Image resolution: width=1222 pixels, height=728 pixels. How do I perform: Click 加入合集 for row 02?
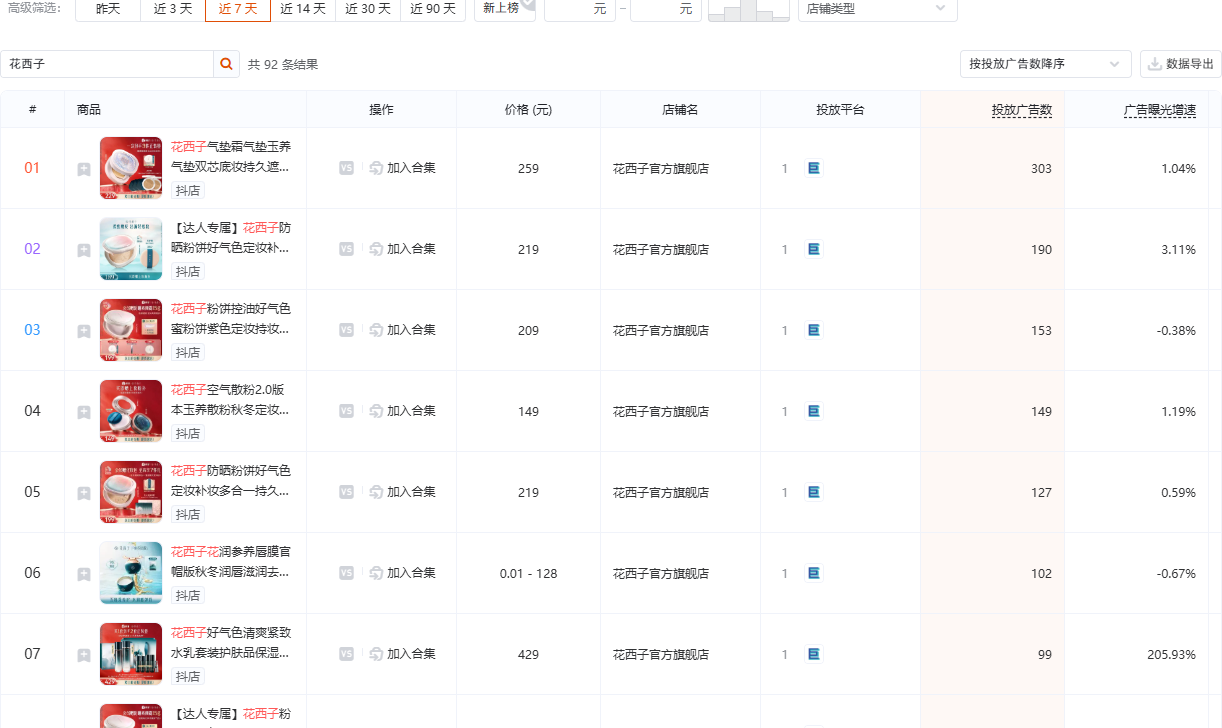402,249
